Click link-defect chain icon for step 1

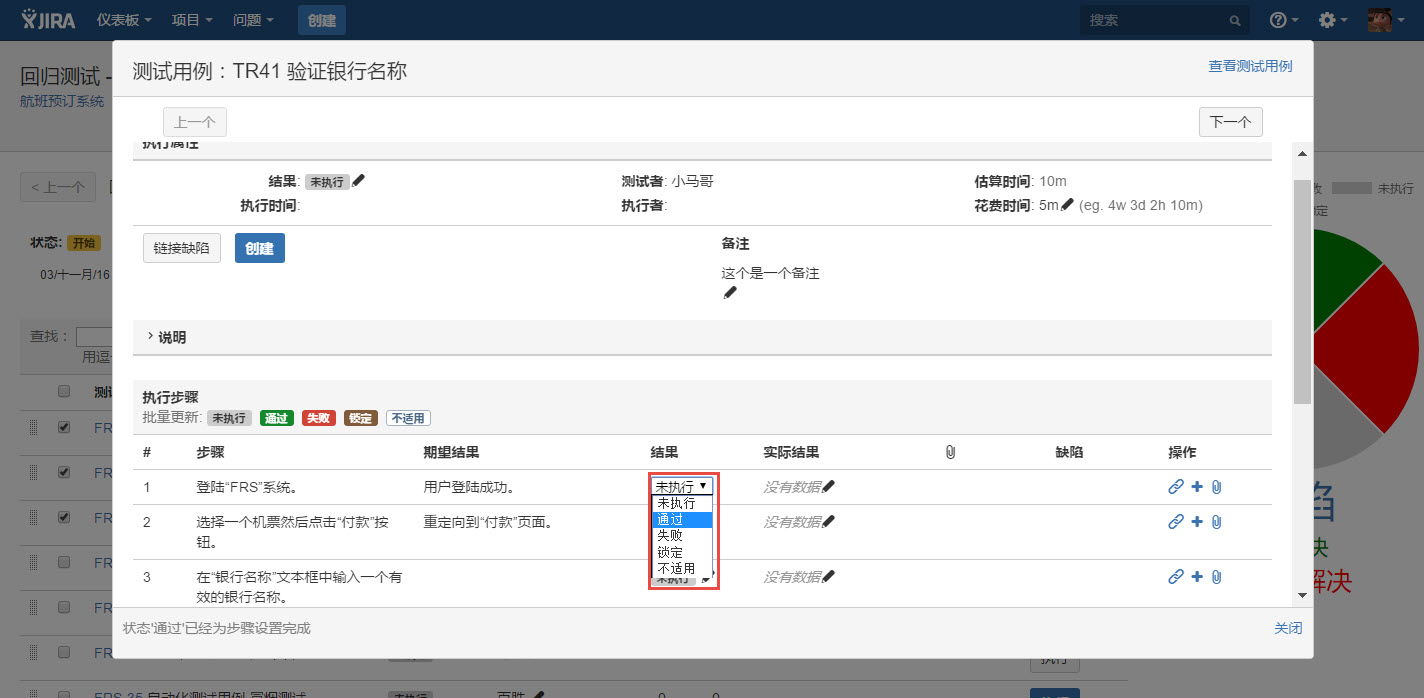pyautogui.click(x=1176, y=487)
